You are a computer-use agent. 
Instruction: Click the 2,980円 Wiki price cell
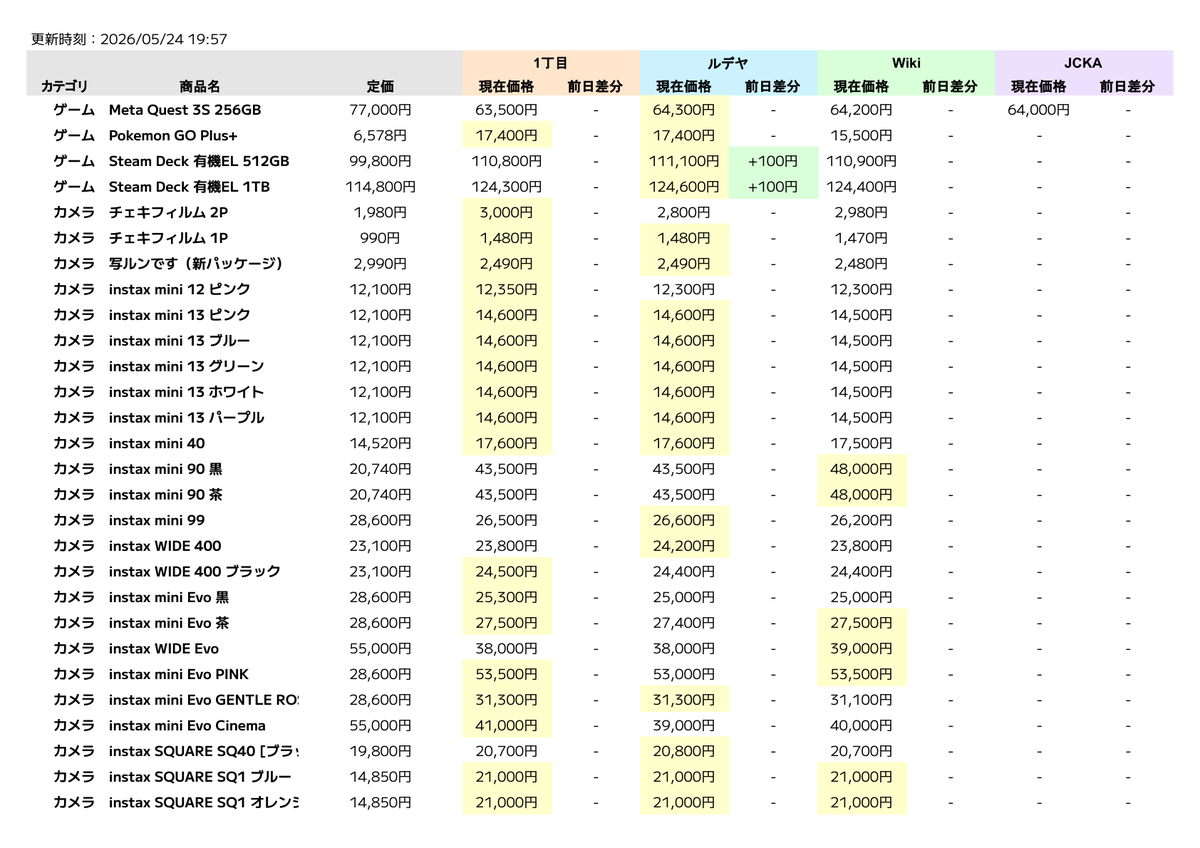click(861, 212)
